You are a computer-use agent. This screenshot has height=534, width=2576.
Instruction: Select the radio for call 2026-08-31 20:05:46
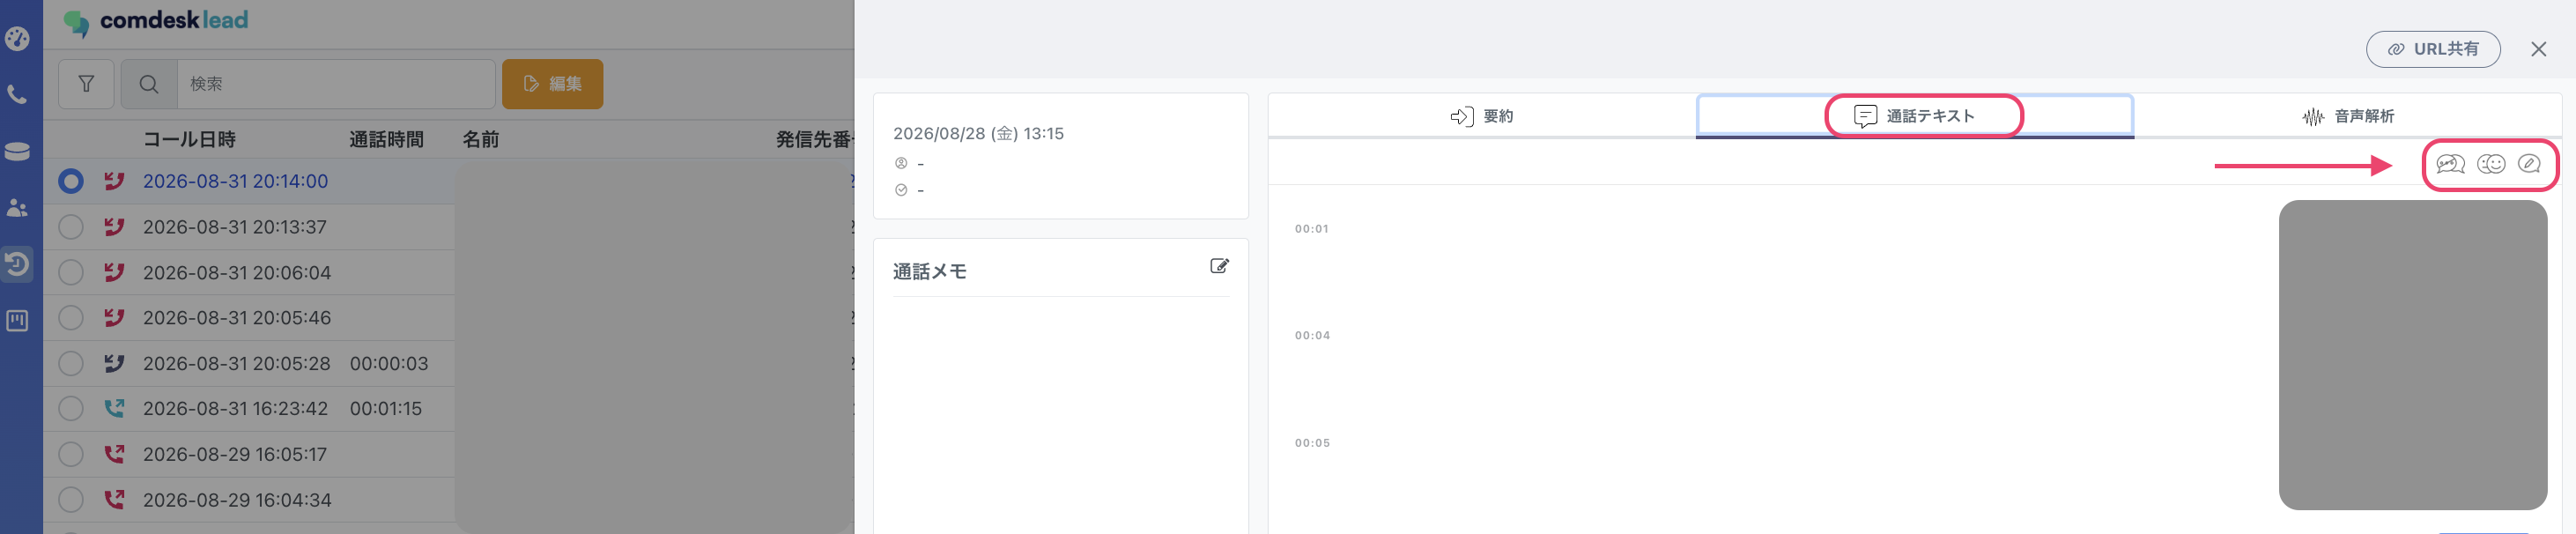click(71, 318)
